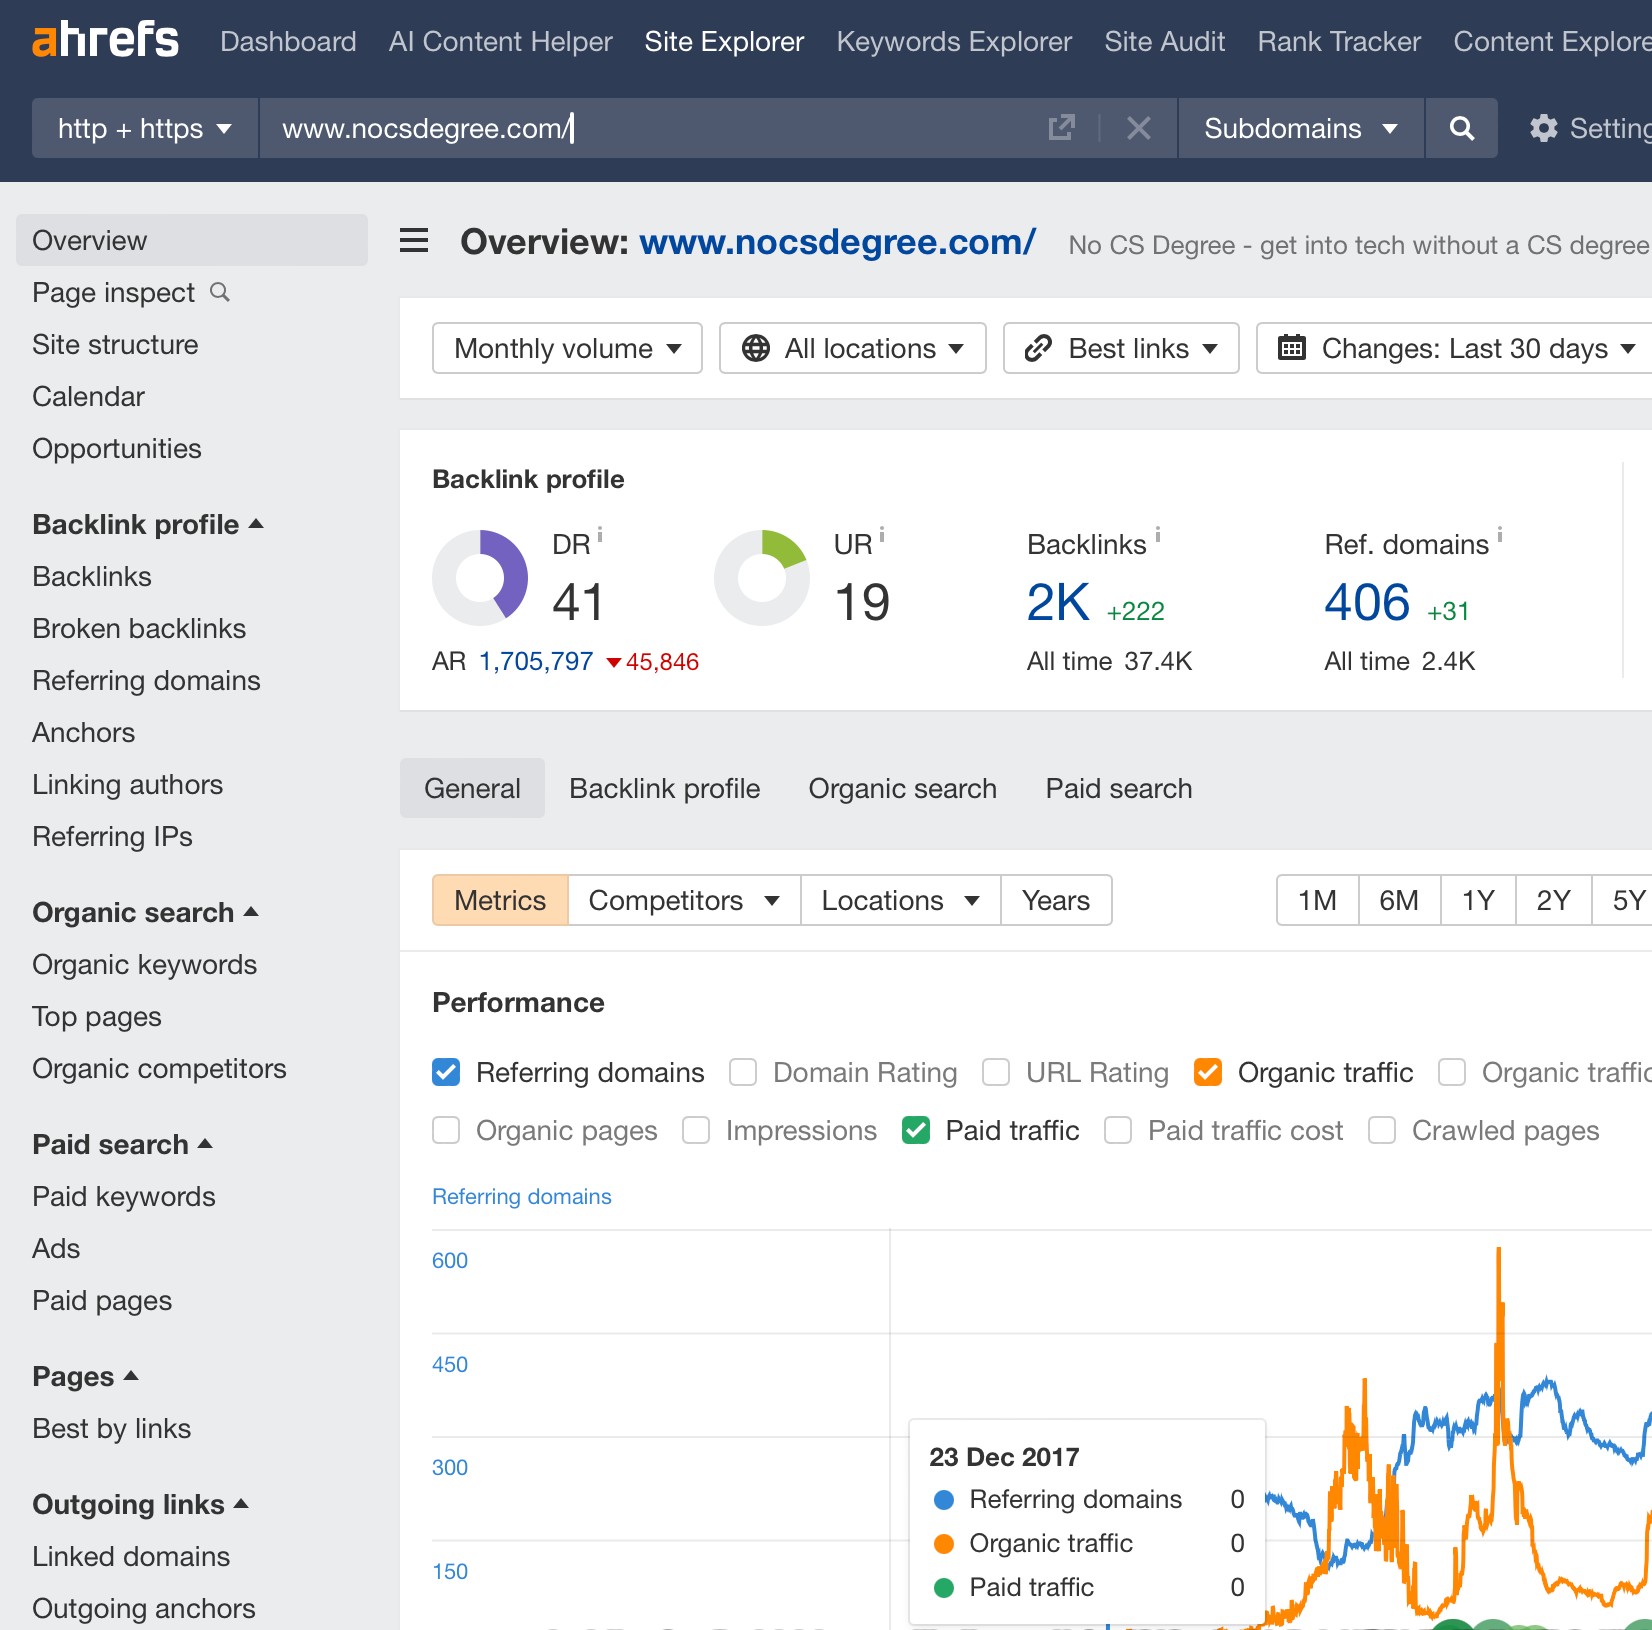Open Keywords Explorer from the top navigation
This screenshot has width=1652, height=1630.
tap(953, 41)
